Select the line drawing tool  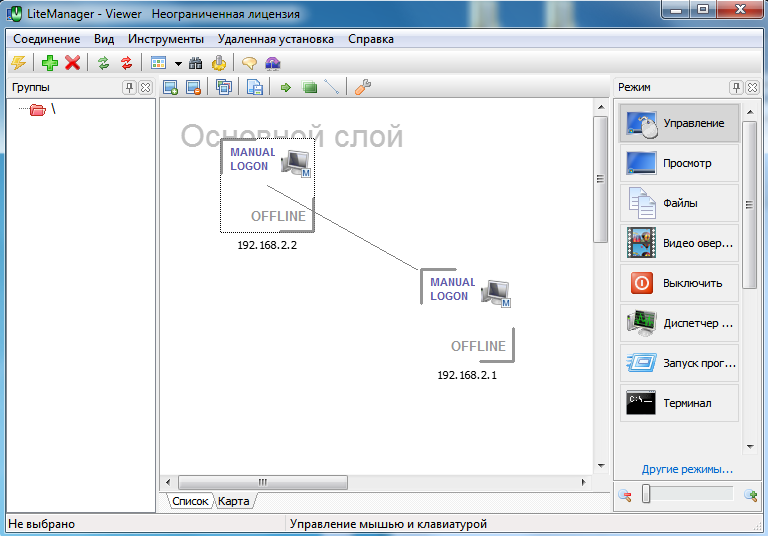pyautogui.click(x=332, y=87)
